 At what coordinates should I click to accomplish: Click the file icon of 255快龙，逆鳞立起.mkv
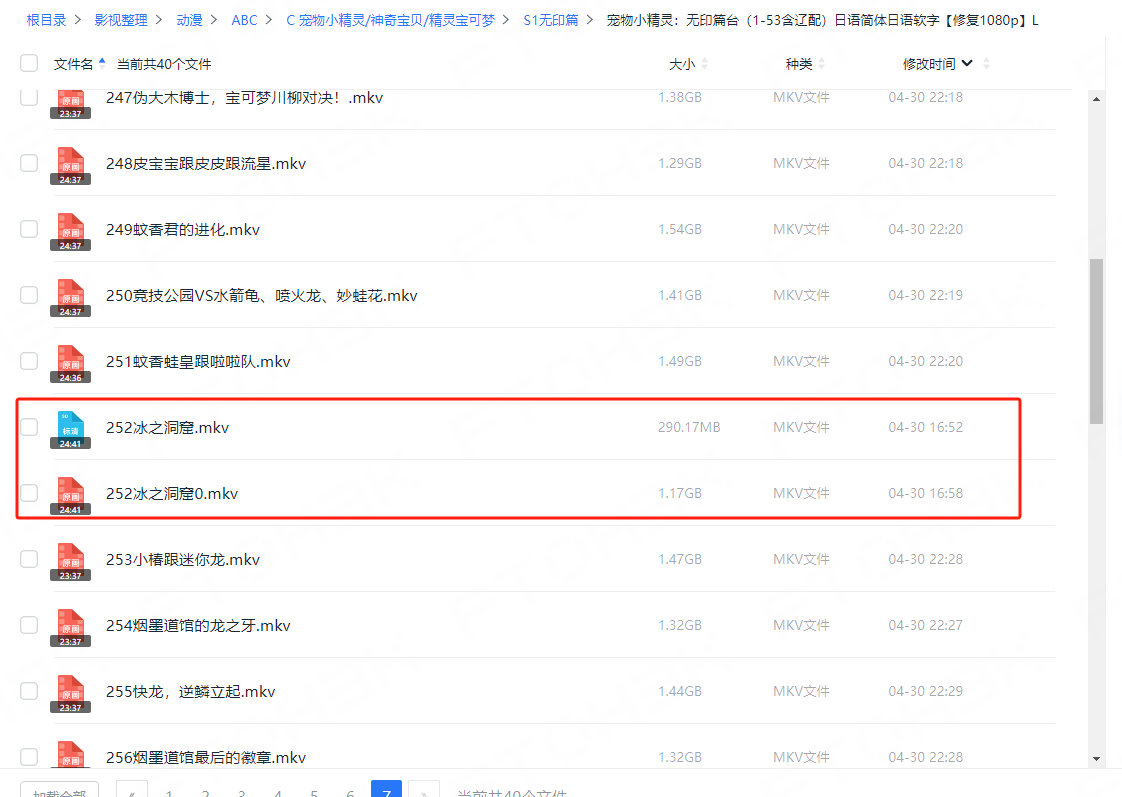(70, 692)
